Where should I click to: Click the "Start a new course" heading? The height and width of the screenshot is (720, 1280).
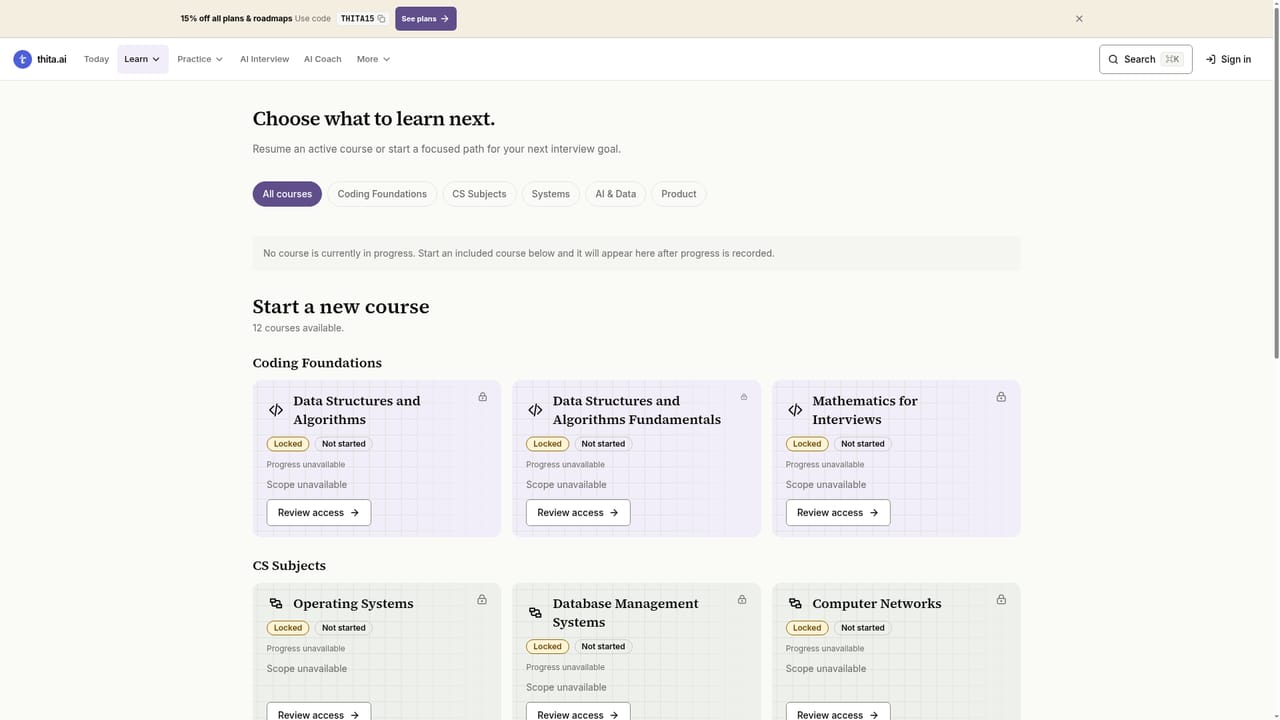[x=341, y=307]
